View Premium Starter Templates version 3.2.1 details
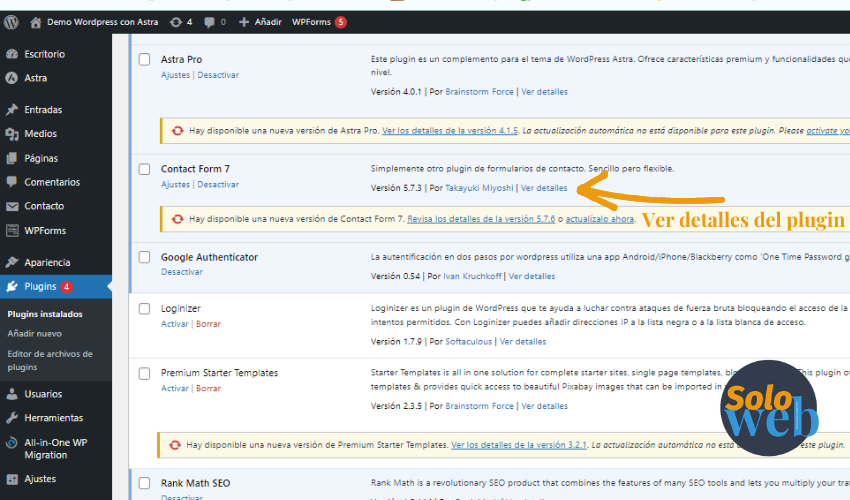Screen dimensions: 850x500 pyautogui.click(x=519, y=445)
